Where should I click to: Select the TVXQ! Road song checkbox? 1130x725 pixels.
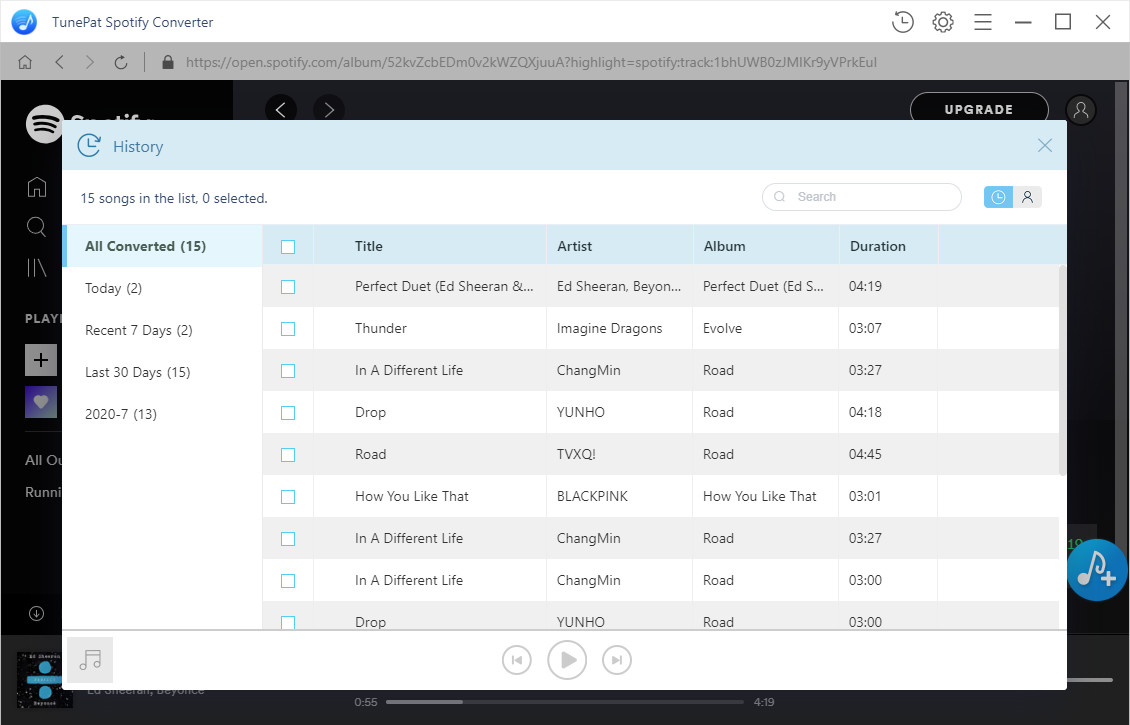tap(288, 455)
